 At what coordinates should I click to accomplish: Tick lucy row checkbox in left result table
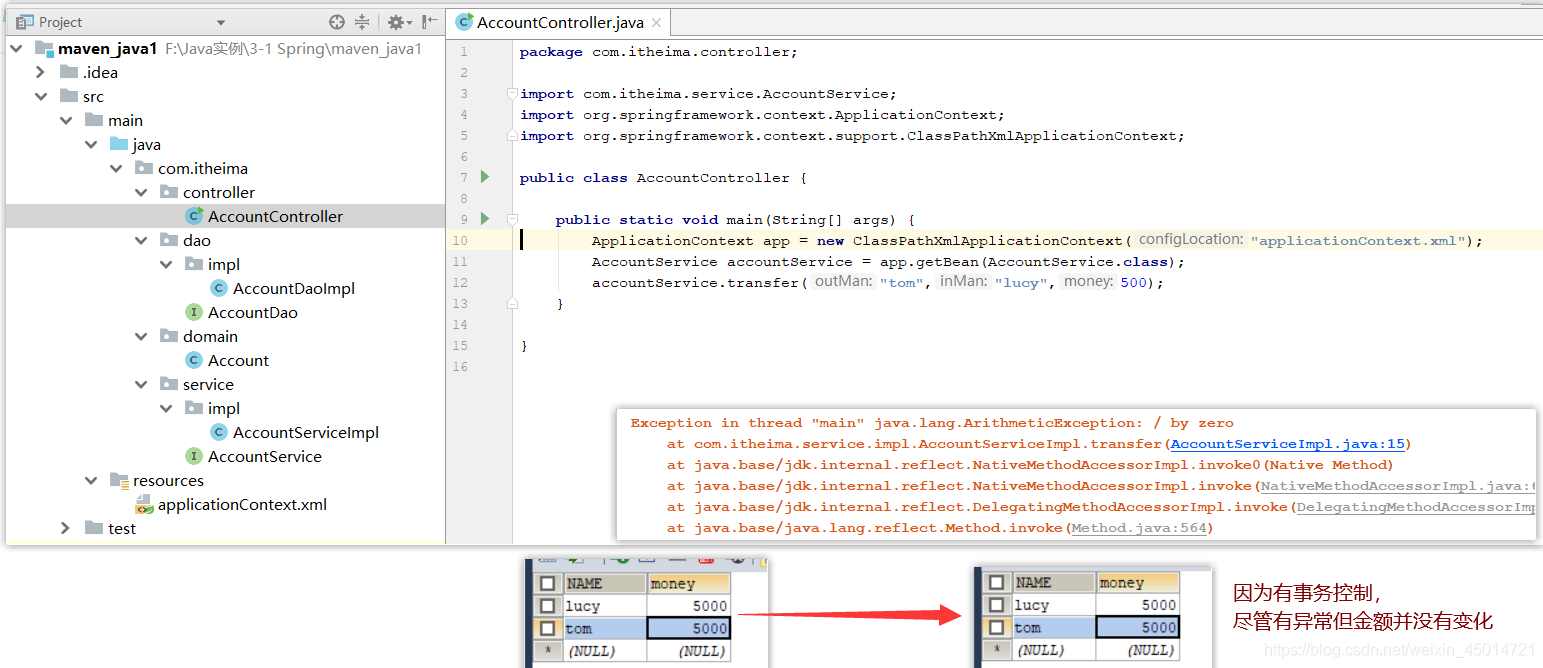coord(546,605)
